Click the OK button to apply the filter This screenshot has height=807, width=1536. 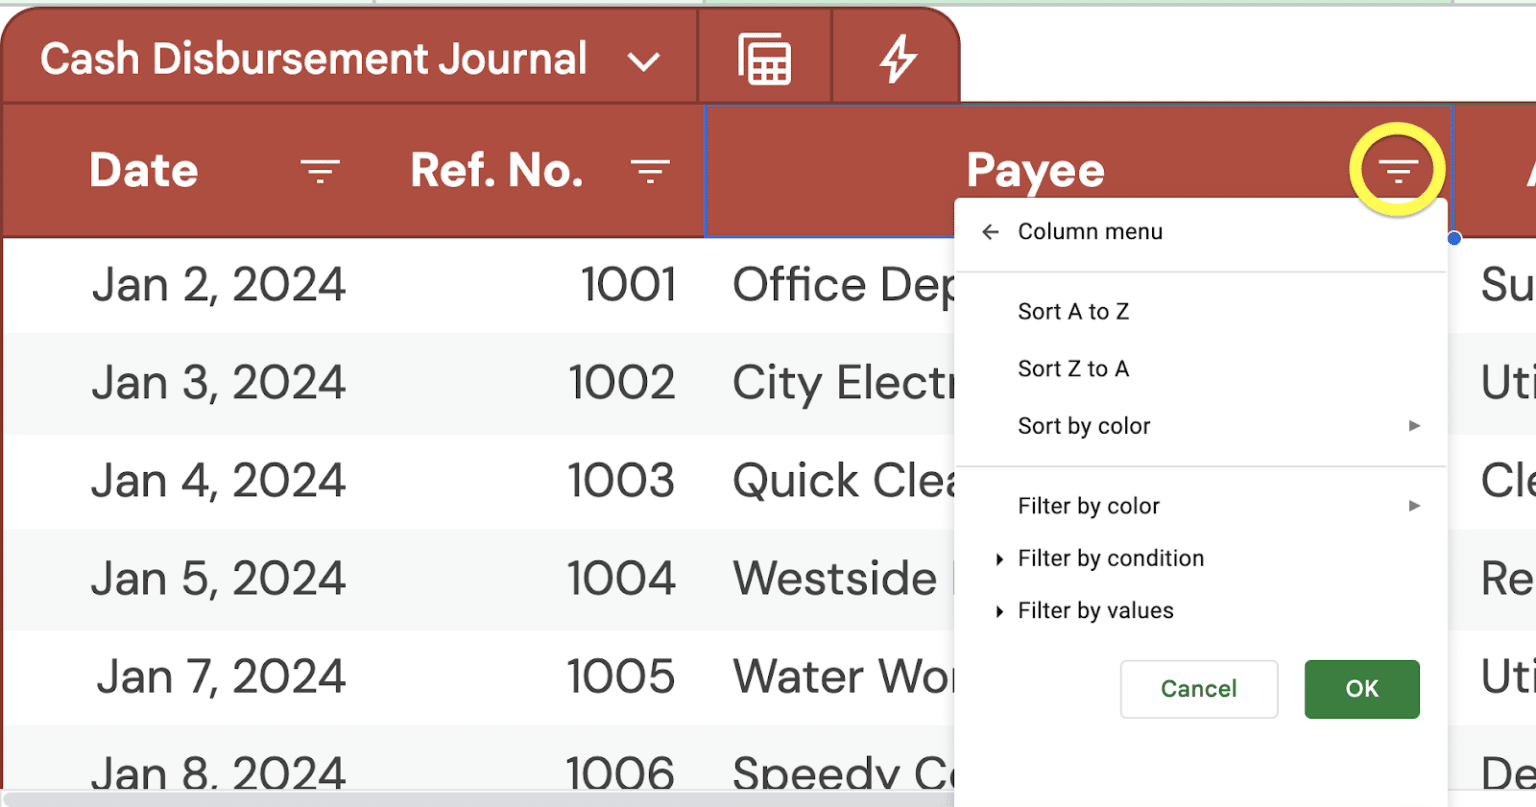1361,689
